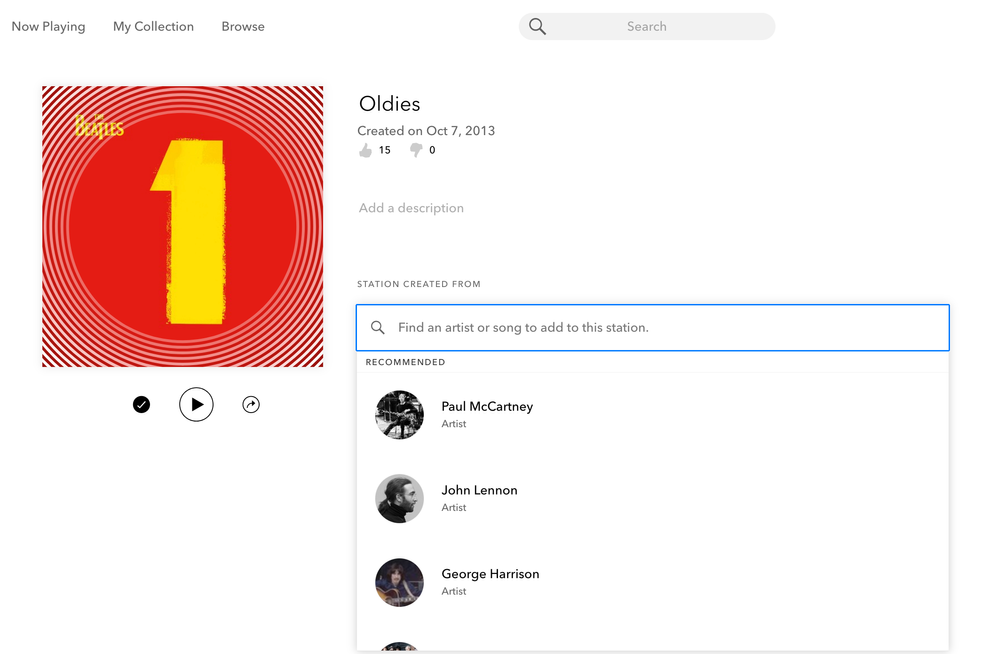Select Paul McCartney from recommendations

click(x=487, y=407)
